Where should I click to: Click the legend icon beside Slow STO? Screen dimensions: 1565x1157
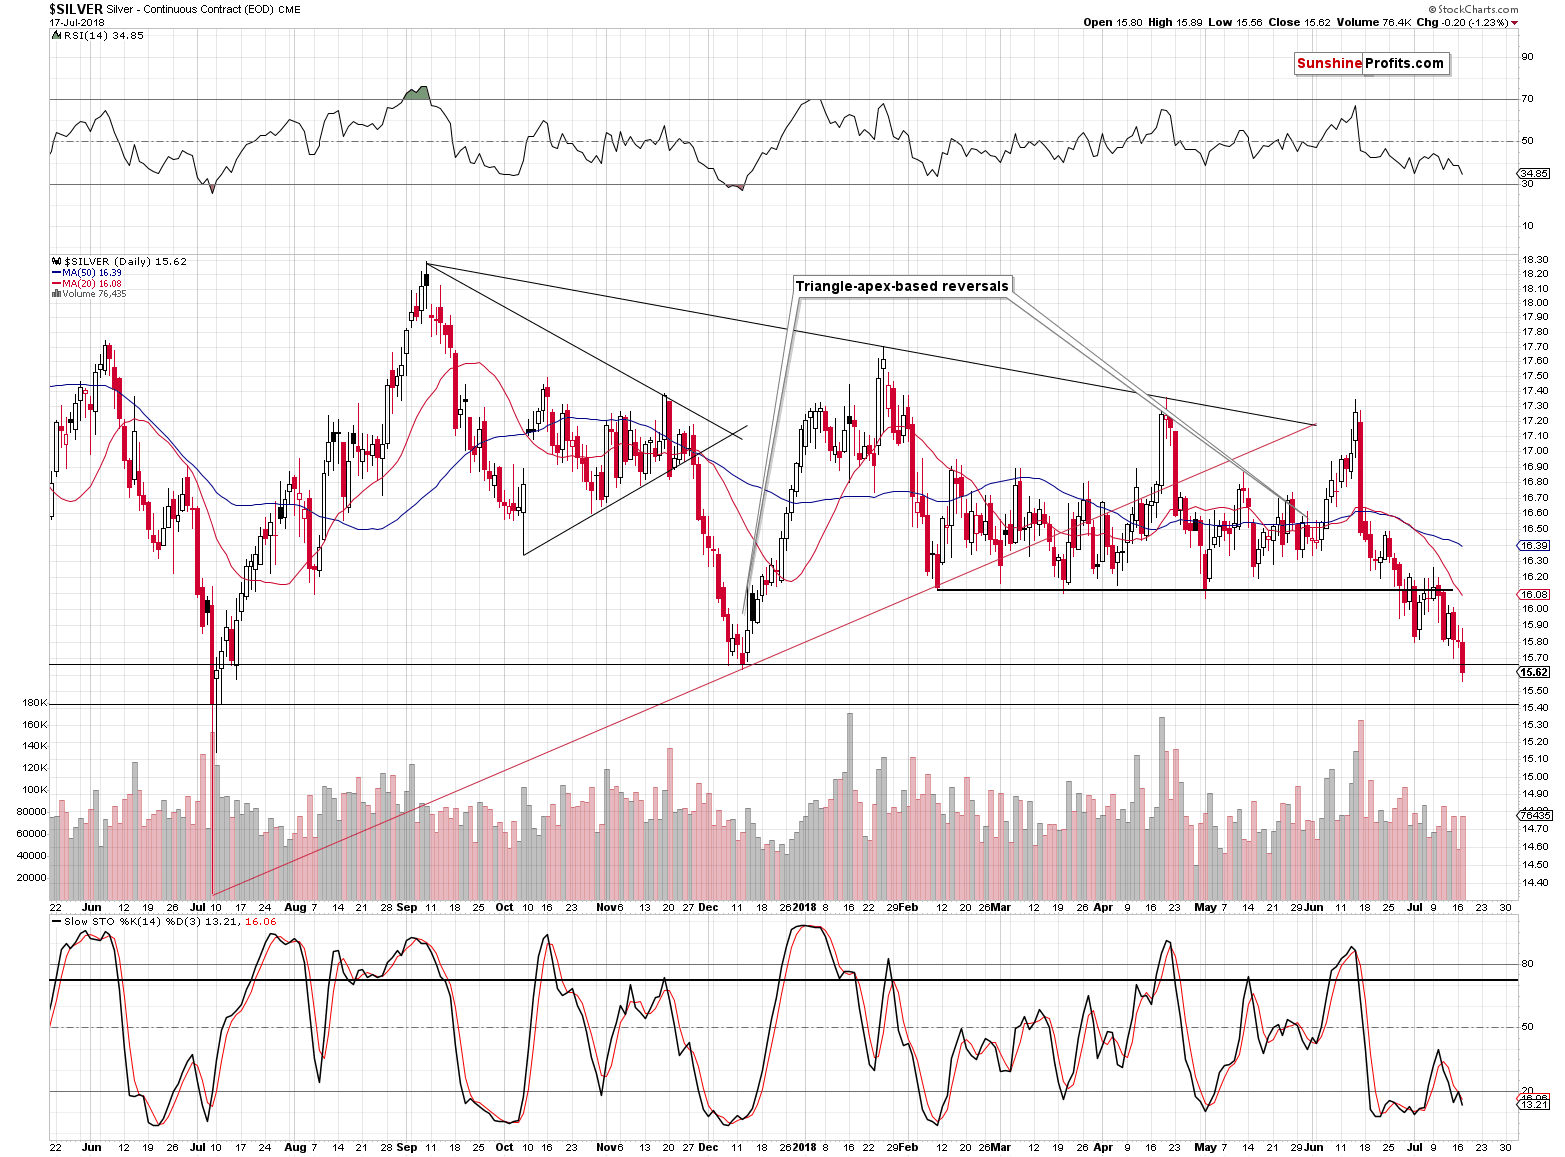pyautogui.click(x=55, y=921)
